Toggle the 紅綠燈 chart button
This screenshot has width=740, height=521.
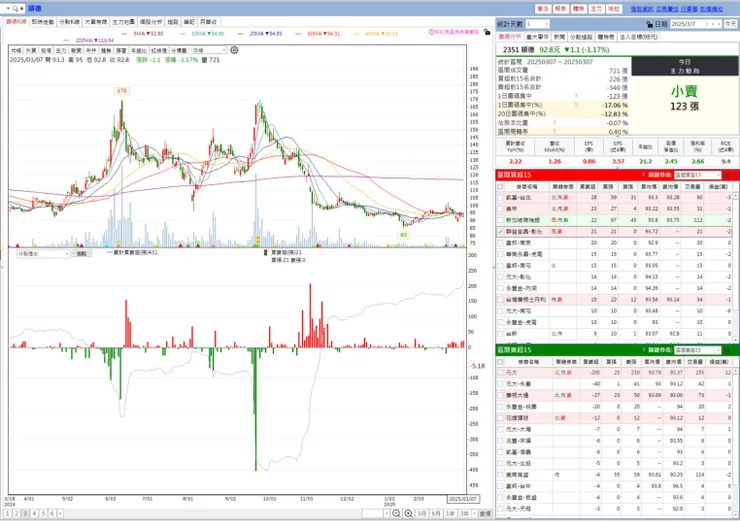pyautogui.click(x=159, y=50)
